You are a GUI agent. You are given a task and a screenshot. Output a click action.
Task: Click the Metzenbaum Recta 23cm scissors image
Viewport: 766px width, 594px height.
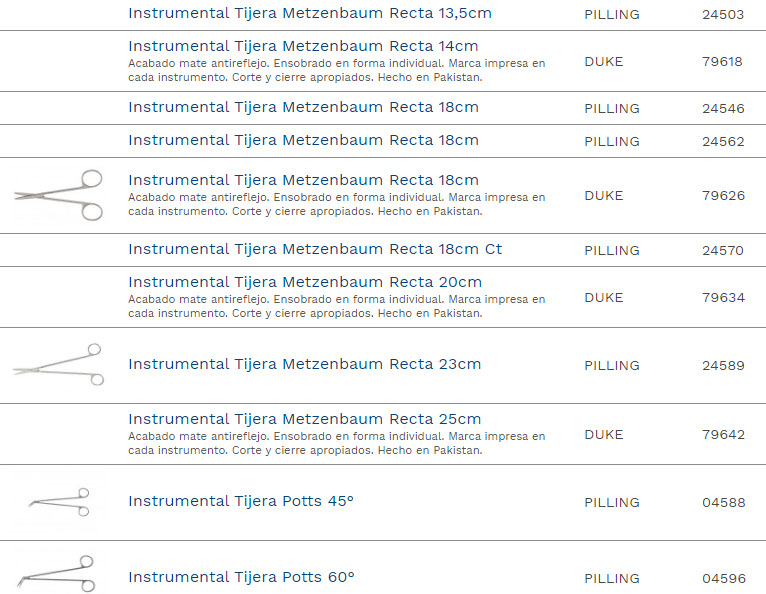tap(58, 365)
